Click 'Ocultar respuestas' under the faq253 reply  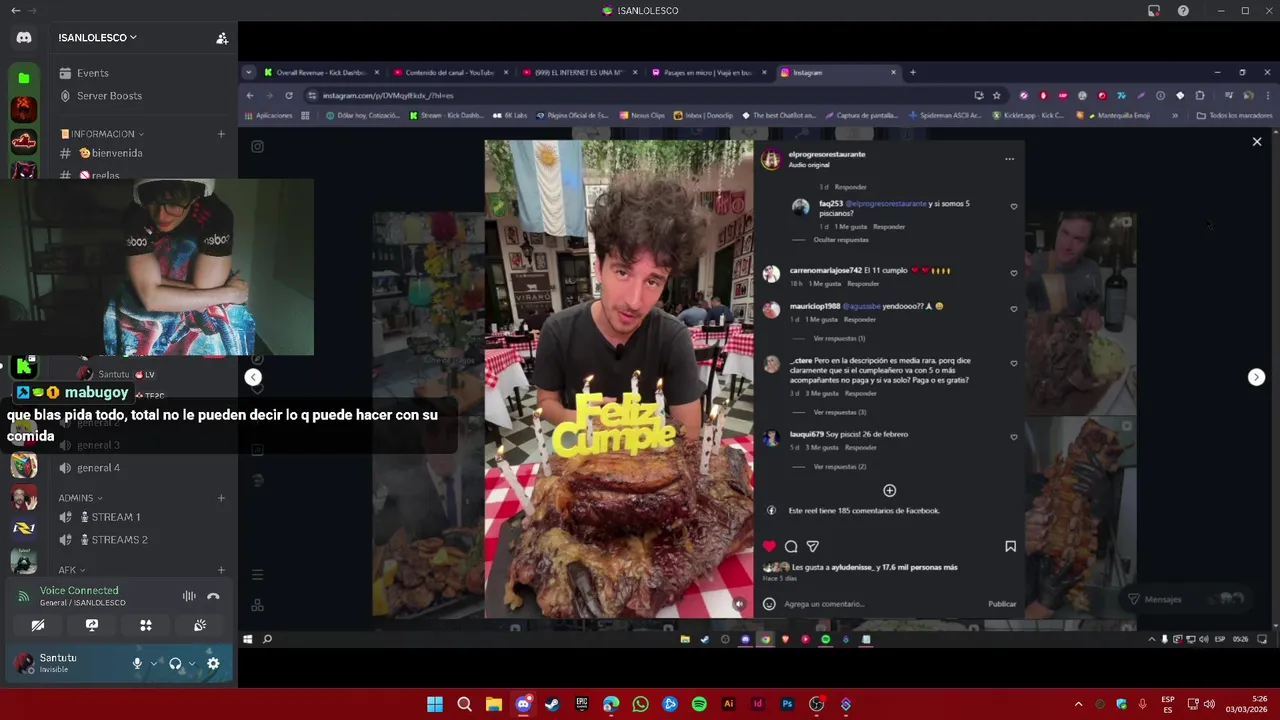click(841, 240)
